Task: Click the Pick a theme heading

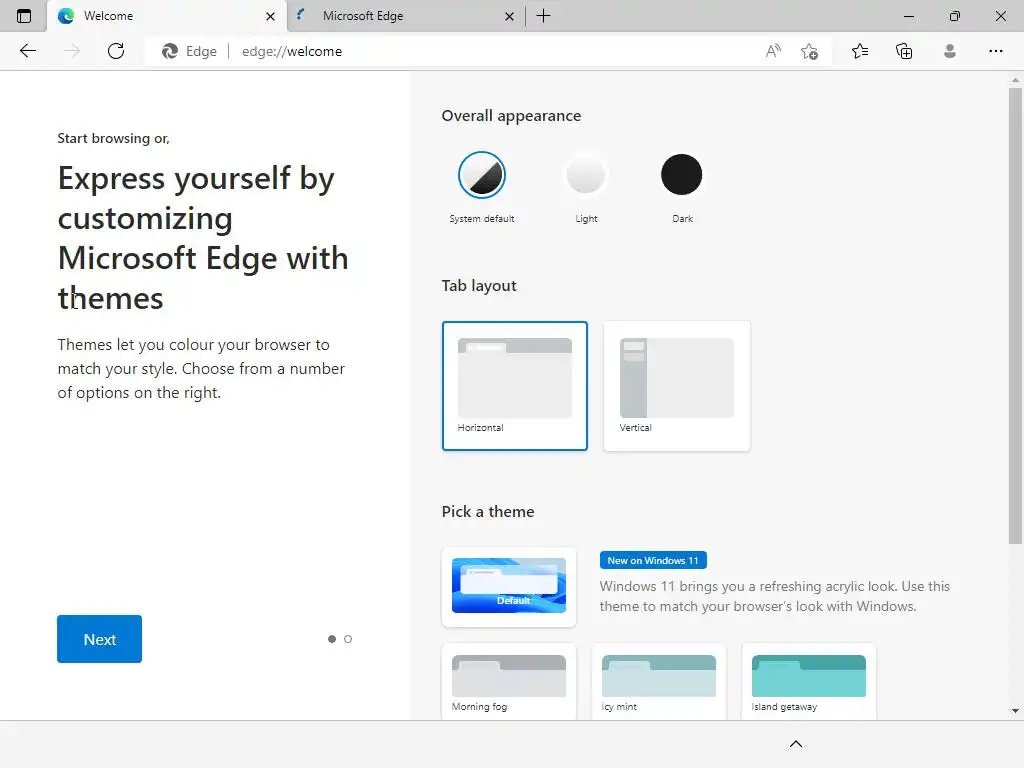Action: 488,511
